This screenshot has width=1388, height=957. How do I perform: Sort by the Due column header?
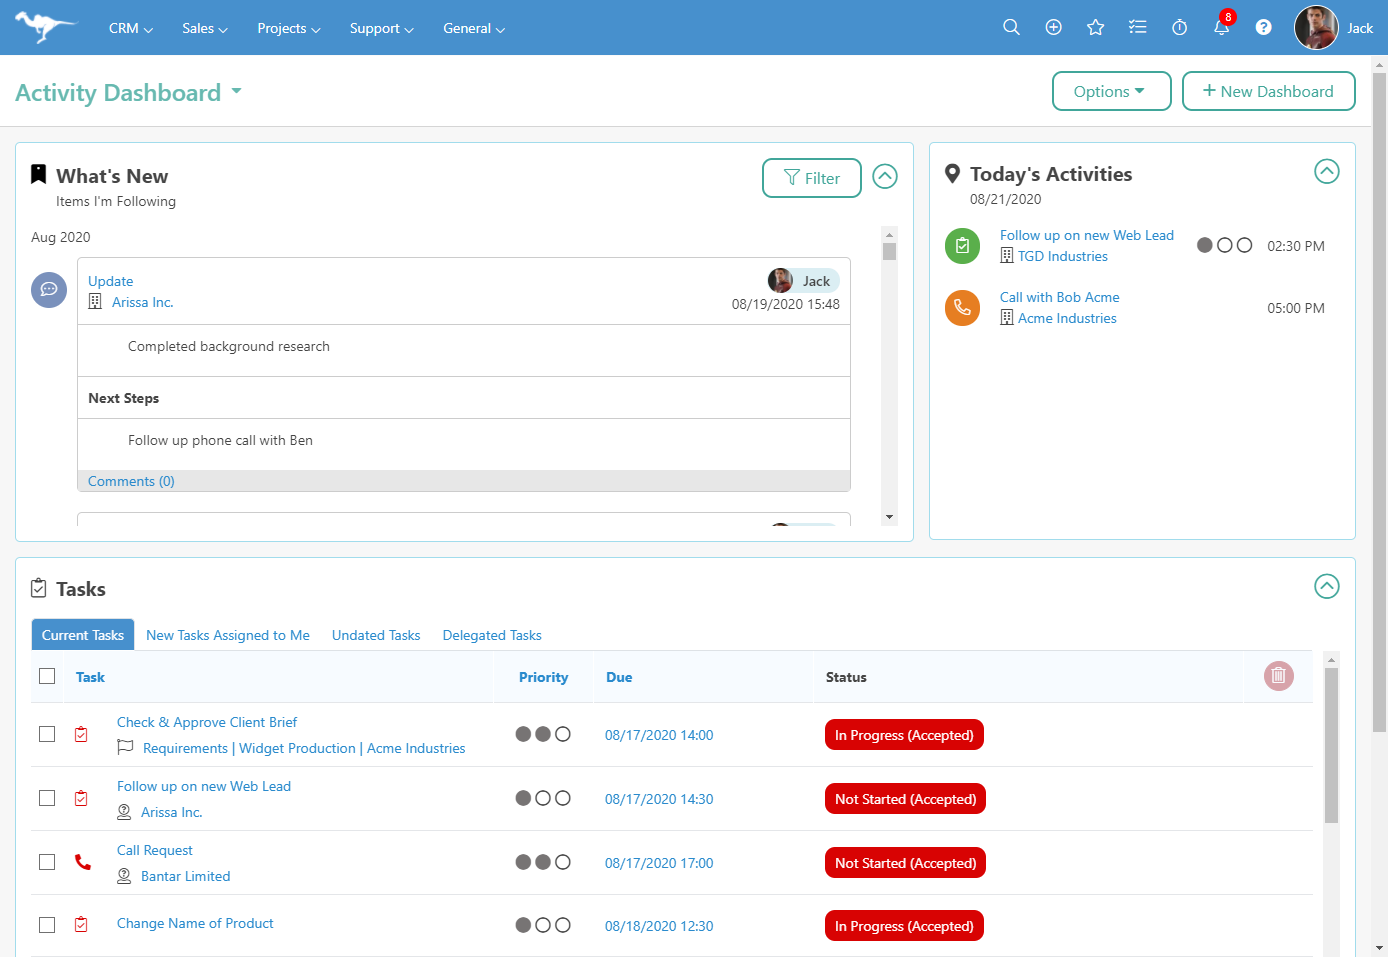(619, 677)
